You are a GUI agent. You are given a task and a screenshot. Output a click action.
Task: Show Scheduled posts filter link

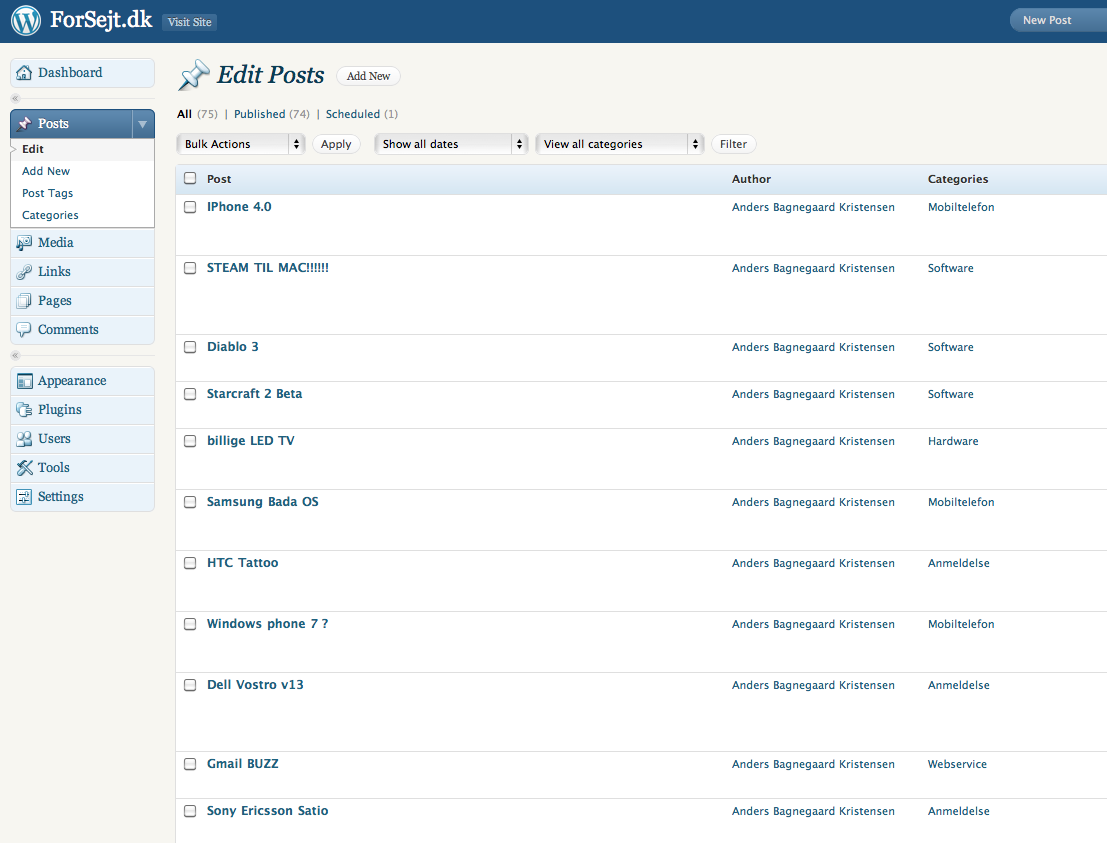[352, 114]
